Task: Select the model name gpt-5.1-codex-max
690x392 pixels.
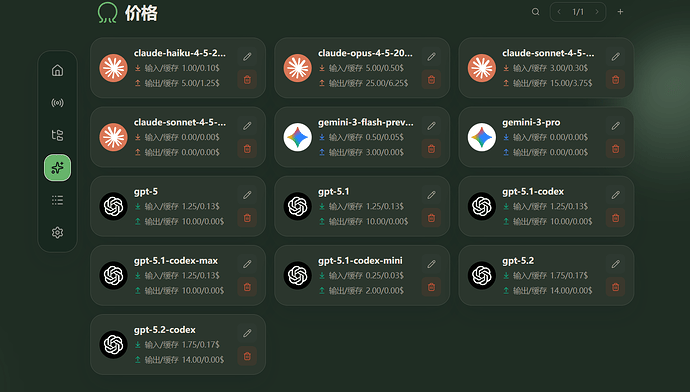Action: pyautogui.click(x=176, y=260)
